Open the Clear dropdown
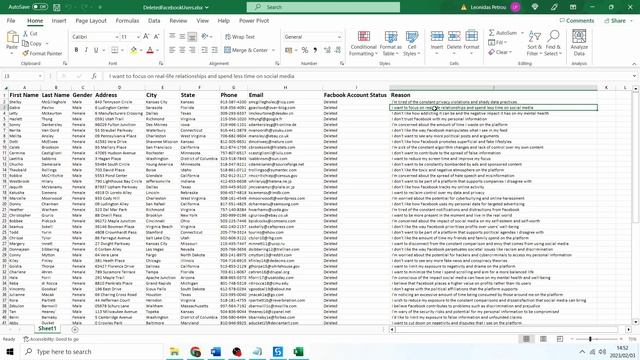The image size is (640, 360). pyautogui.click(x=500, y=52)
